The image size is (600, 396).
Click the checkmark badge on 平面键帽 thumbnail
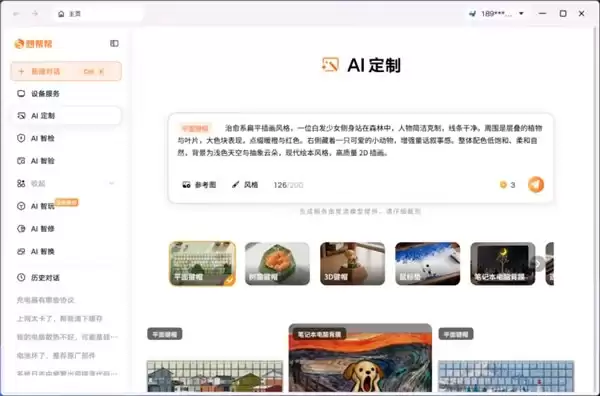coord(230,280)
